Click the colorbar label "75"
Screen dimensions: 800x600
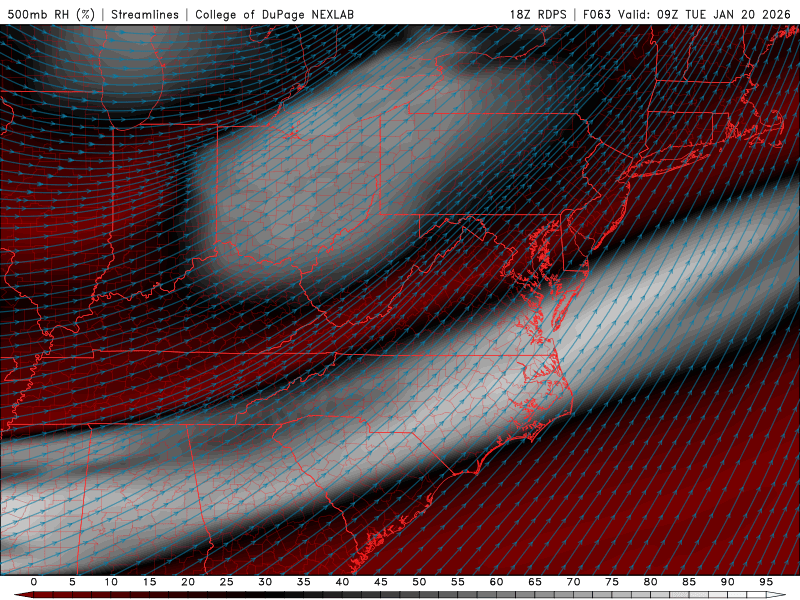click(612, 582)
